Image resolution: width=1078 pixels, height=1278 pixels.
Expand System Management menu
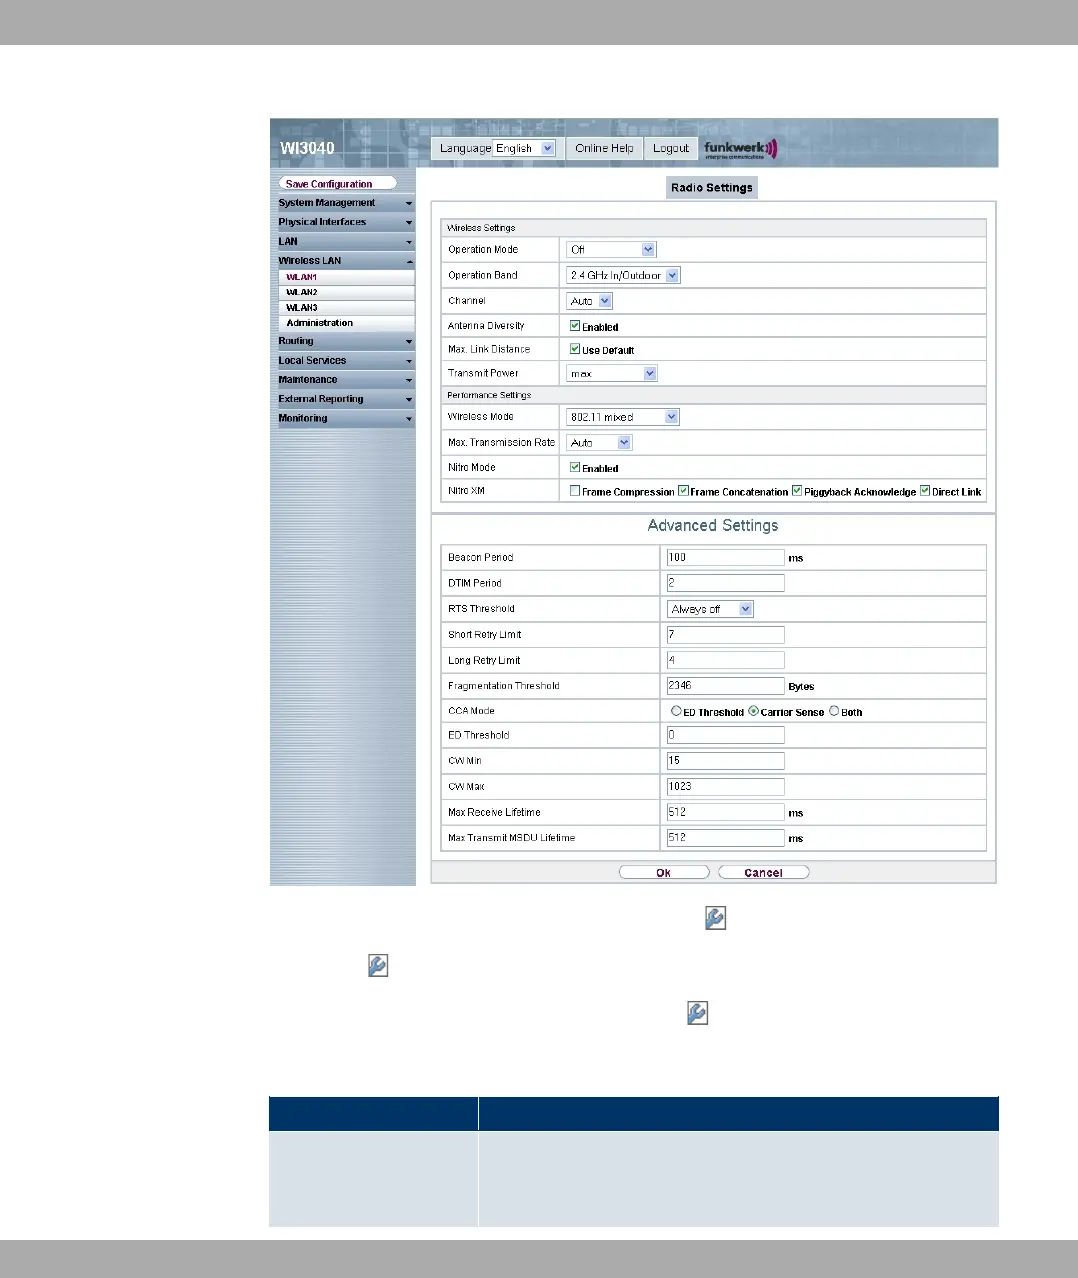345,203
